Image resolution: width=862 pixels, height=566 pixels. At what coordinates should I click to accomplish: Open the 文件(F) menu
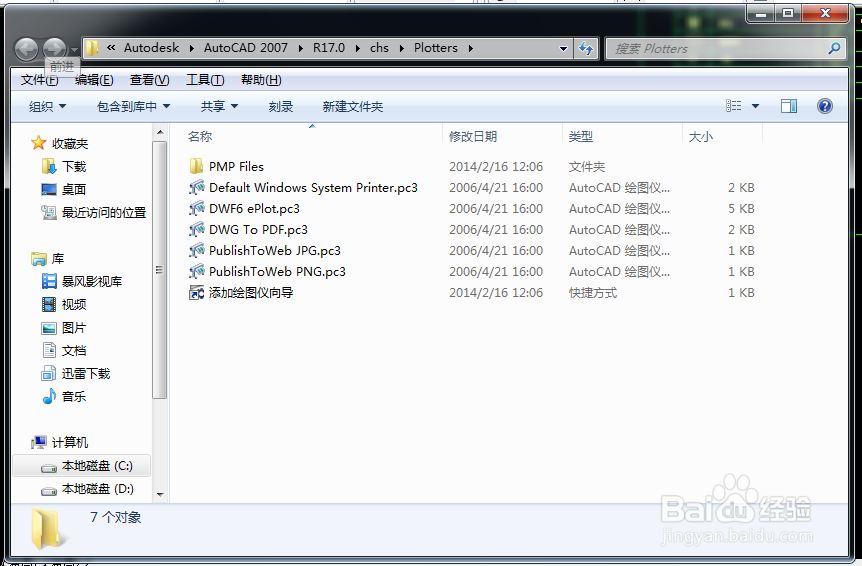pos(40,80)
